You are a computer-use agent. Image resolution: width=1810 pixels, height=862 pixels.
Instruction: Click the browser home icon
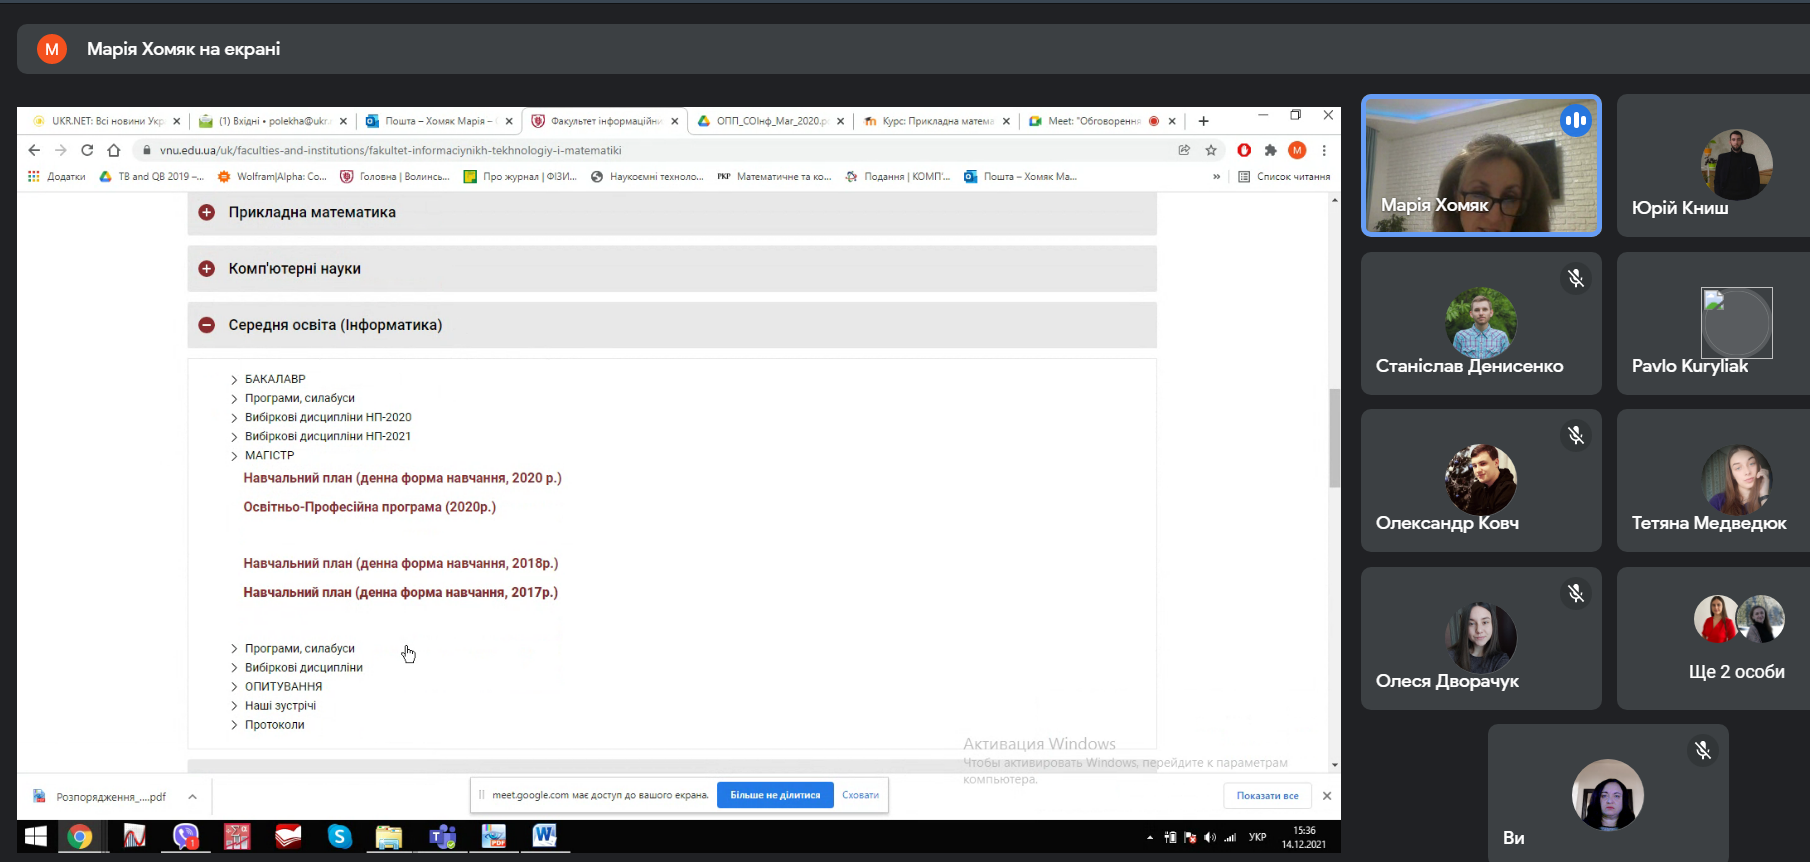click(114, 150)
